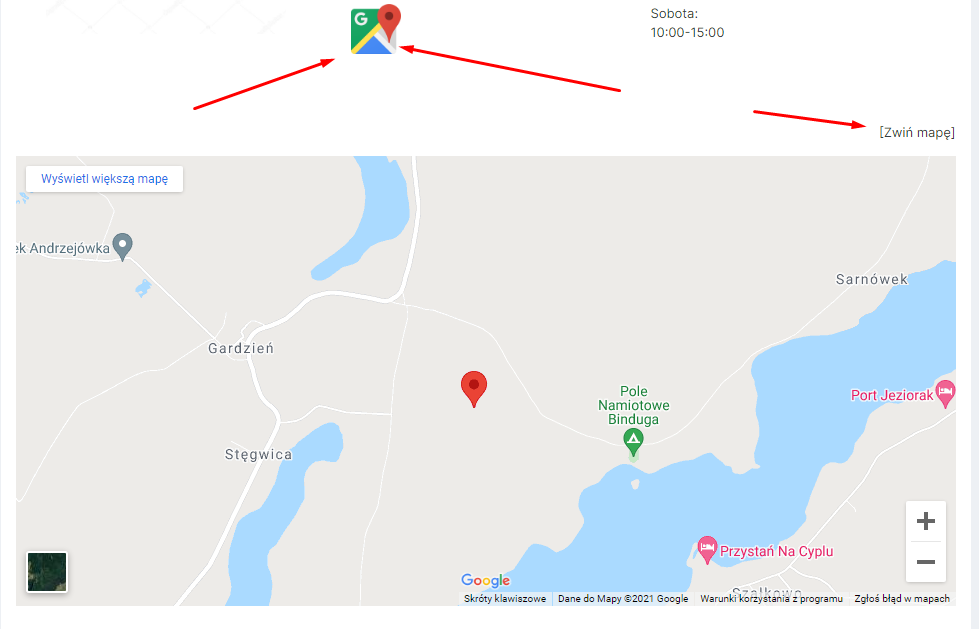Viewport: 979px width, 629px height.
Task: Switch to satellite view thumbnail
Action: tap(47, 572)
